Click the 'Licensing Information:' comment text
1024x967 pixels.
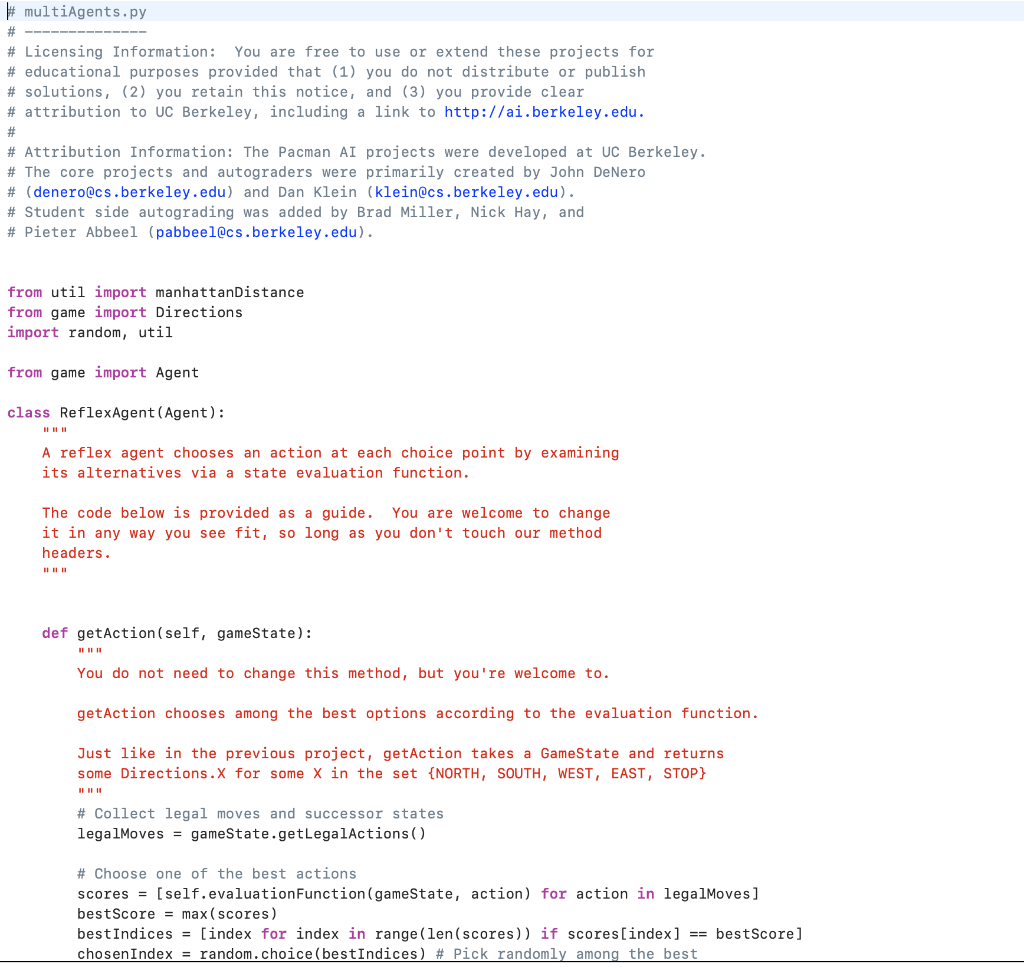point(120,52)
